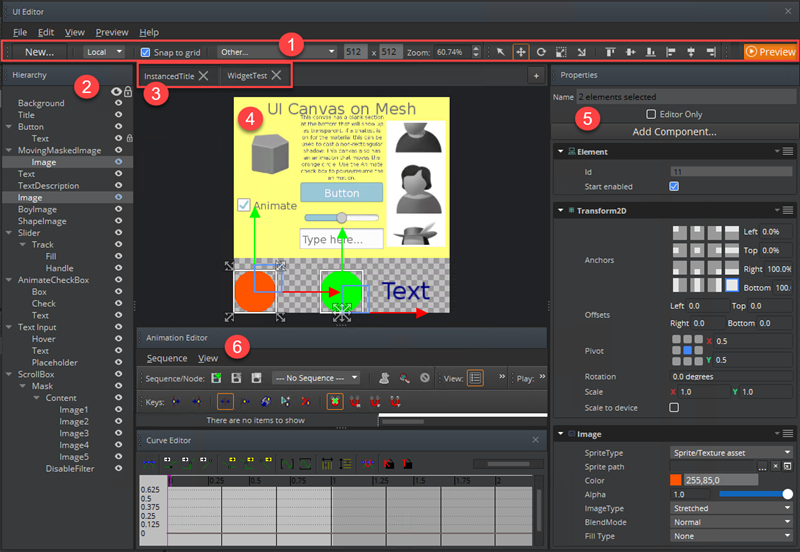The height and width of the screenshot is (552, 800).
Task: Check the Scale to device box
Action: [x=674, y=407]
